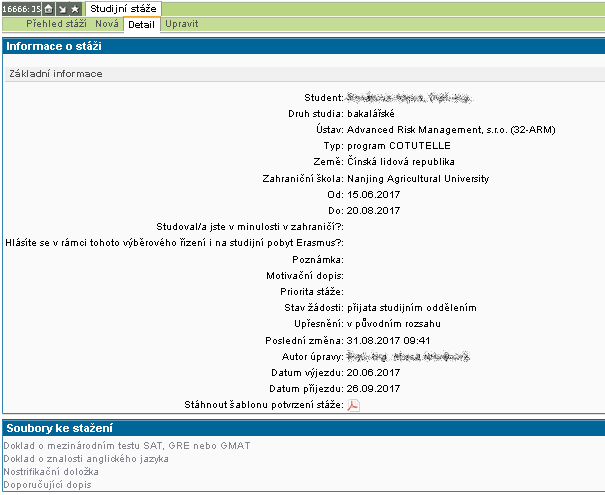
Task: Click the star favorites icon
Action: (74, 8)
